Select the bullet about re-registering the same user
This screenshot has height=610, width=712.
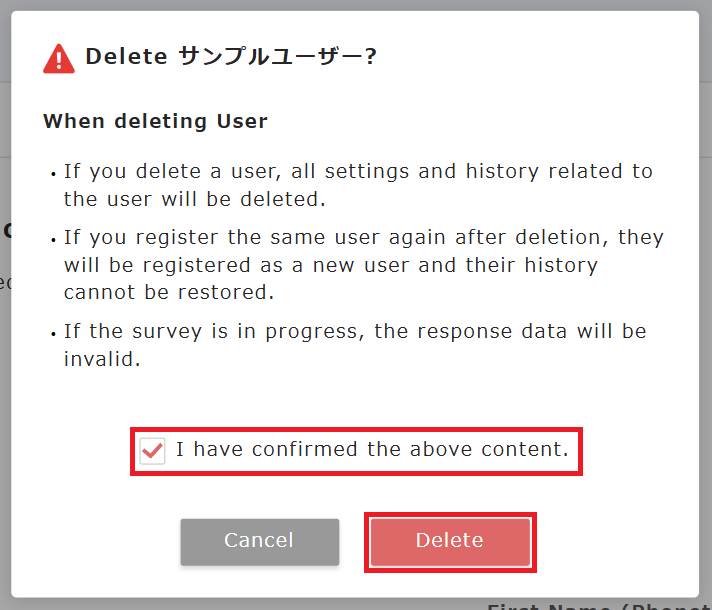click(363, 265)
